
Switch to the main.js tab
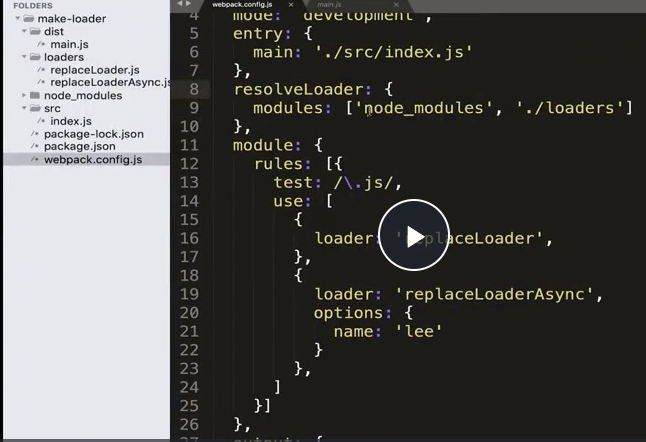pos(330,5)
